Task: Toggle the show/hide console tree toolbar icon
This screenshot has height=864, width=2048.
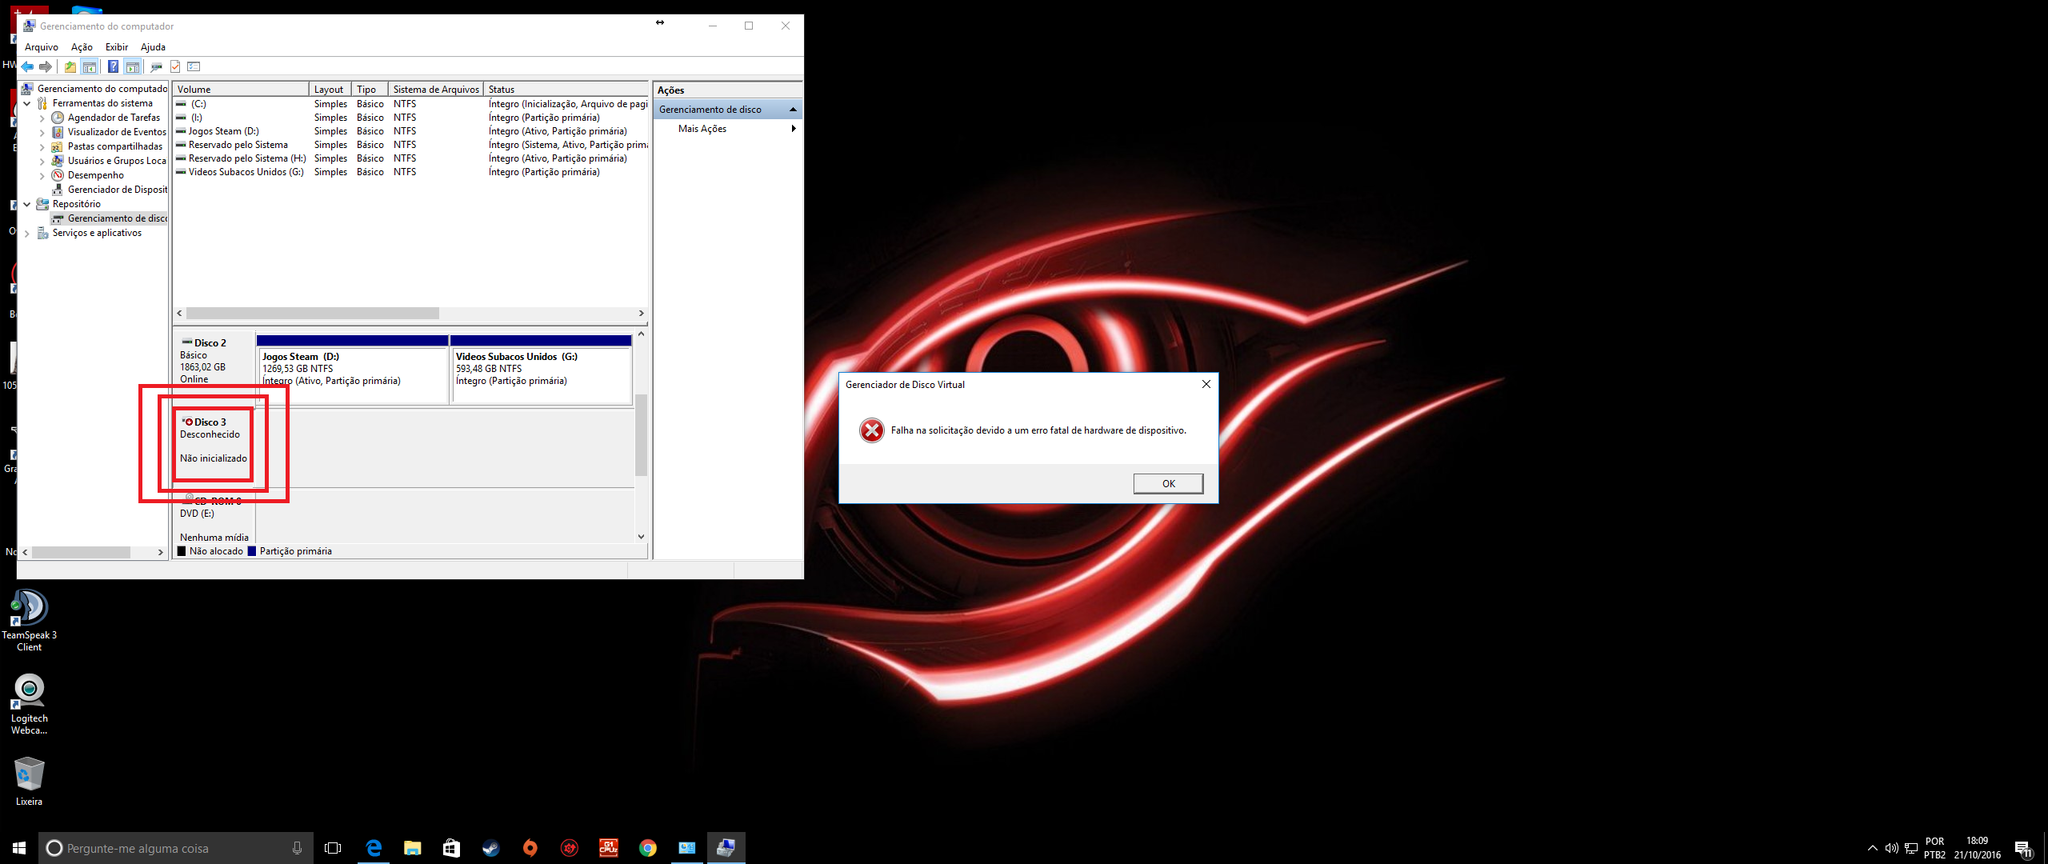Action: (89, 67)
